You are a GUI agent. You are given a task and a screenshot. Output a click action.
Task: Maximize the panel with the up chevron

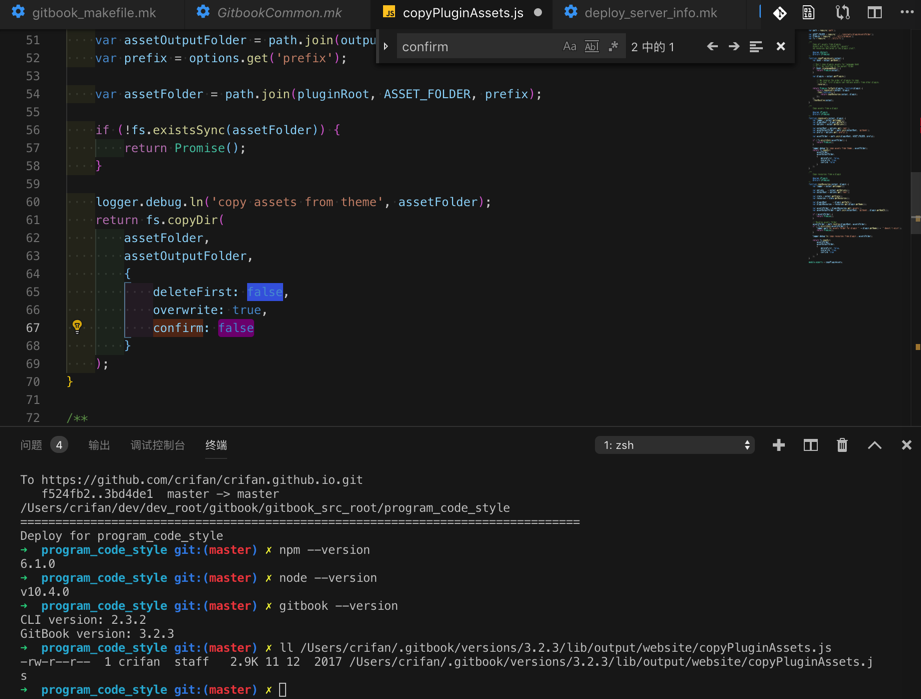(x=875, y=445)
